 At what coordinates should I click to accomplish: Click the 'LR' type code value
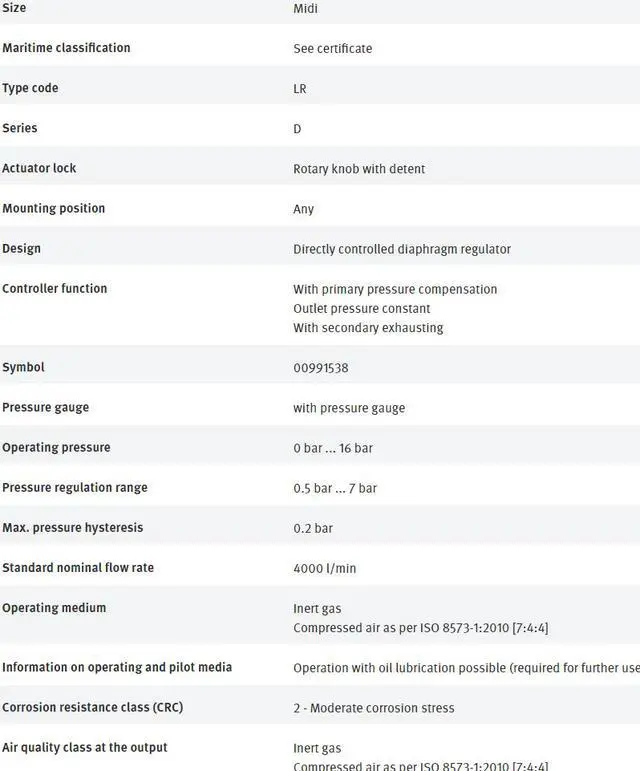300,89
